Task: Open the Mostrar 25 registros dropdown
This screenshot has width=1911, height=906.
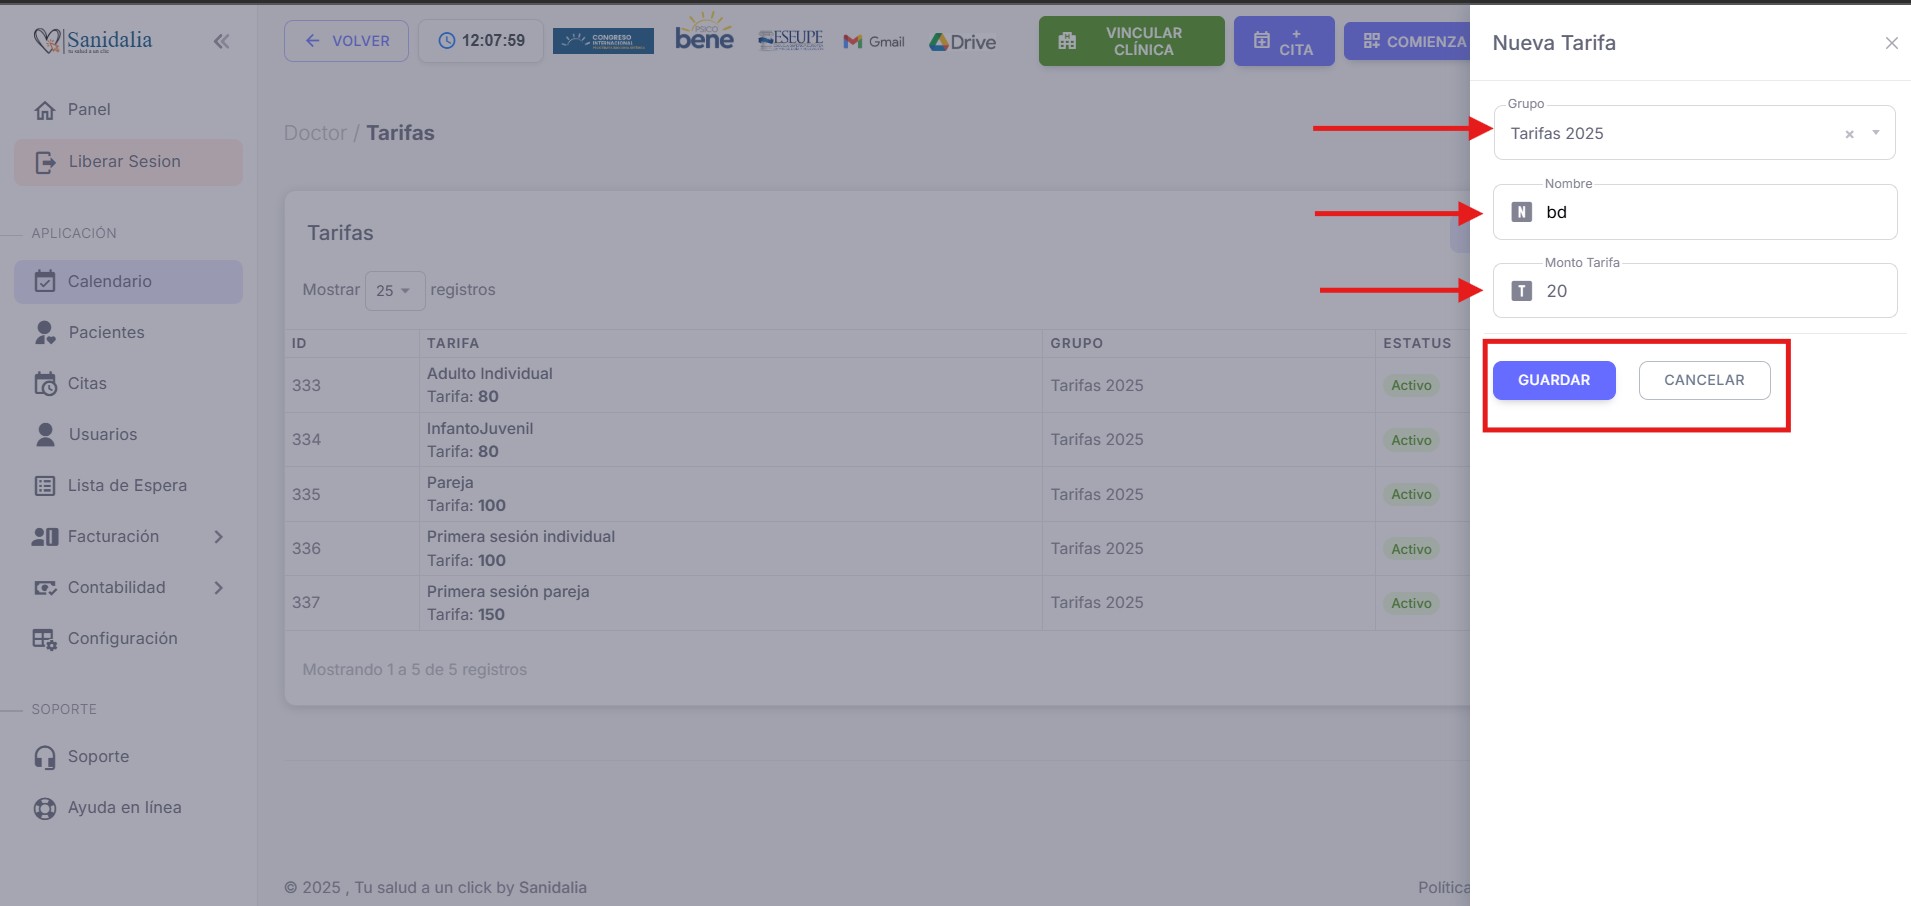Action: click(394, 291)
